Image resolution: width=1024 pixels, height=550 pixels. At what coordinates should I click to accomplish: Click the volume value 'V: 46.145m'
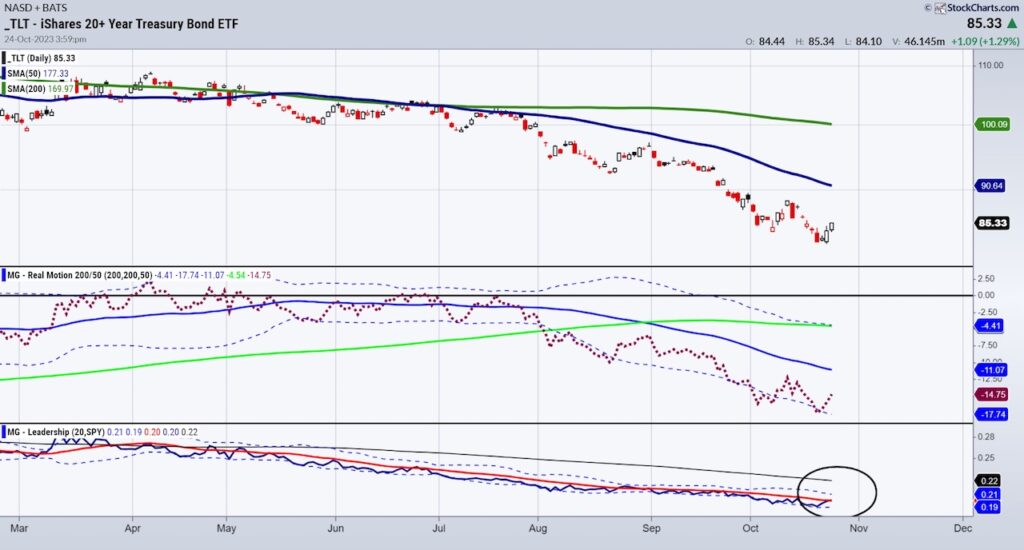point(918,41)
